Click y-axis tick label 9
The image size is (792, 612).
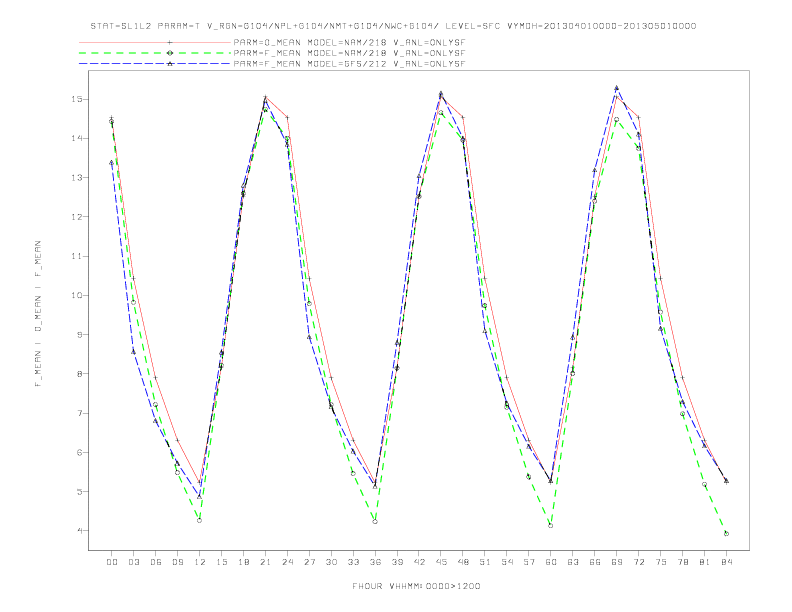[80, 334]
